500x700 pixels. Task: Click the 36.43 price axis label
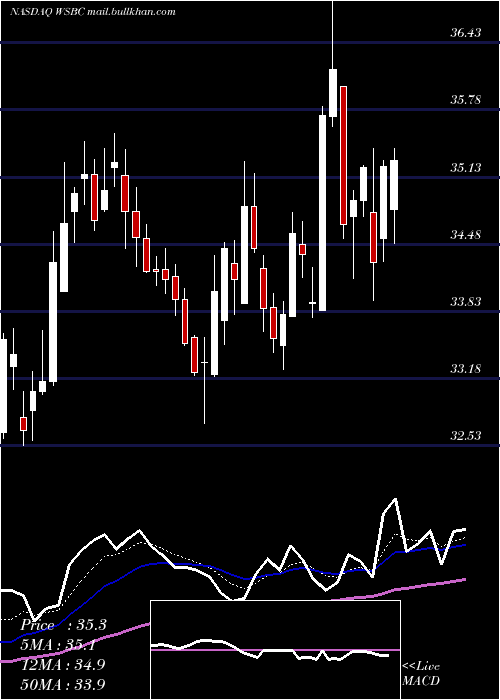[x=465, y=33]
